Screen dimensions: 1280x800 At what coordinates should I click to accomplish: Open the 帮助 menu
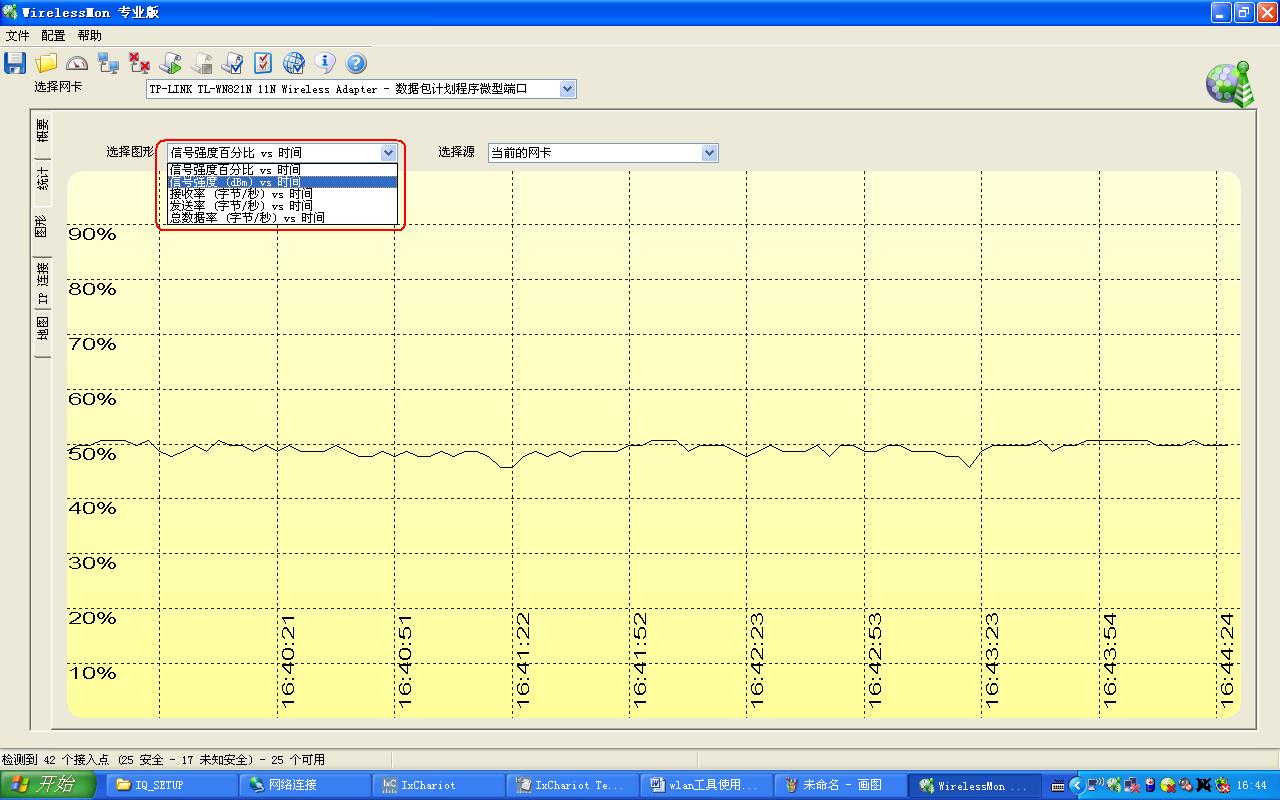(x=89, y=35)
